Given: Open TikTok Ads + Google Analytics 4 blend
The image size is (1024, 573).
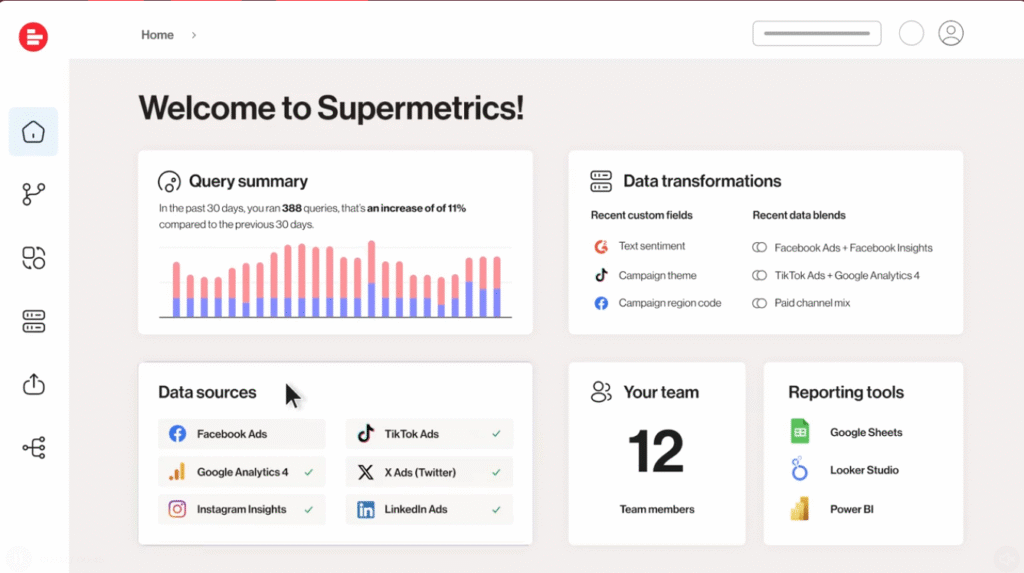Looking at the screenshot, I should (846, 276).
